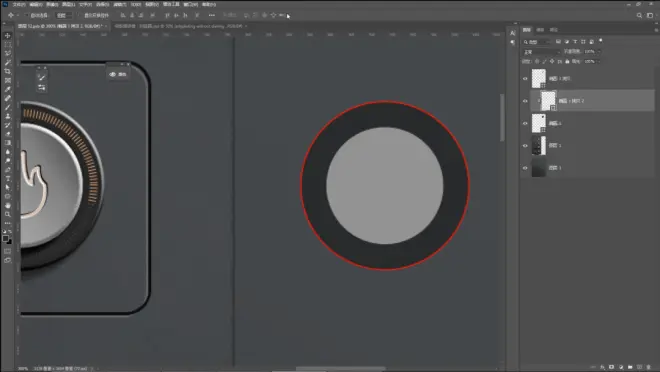
Task: Open the first menu in the menu bar
Action: (19, 4)
